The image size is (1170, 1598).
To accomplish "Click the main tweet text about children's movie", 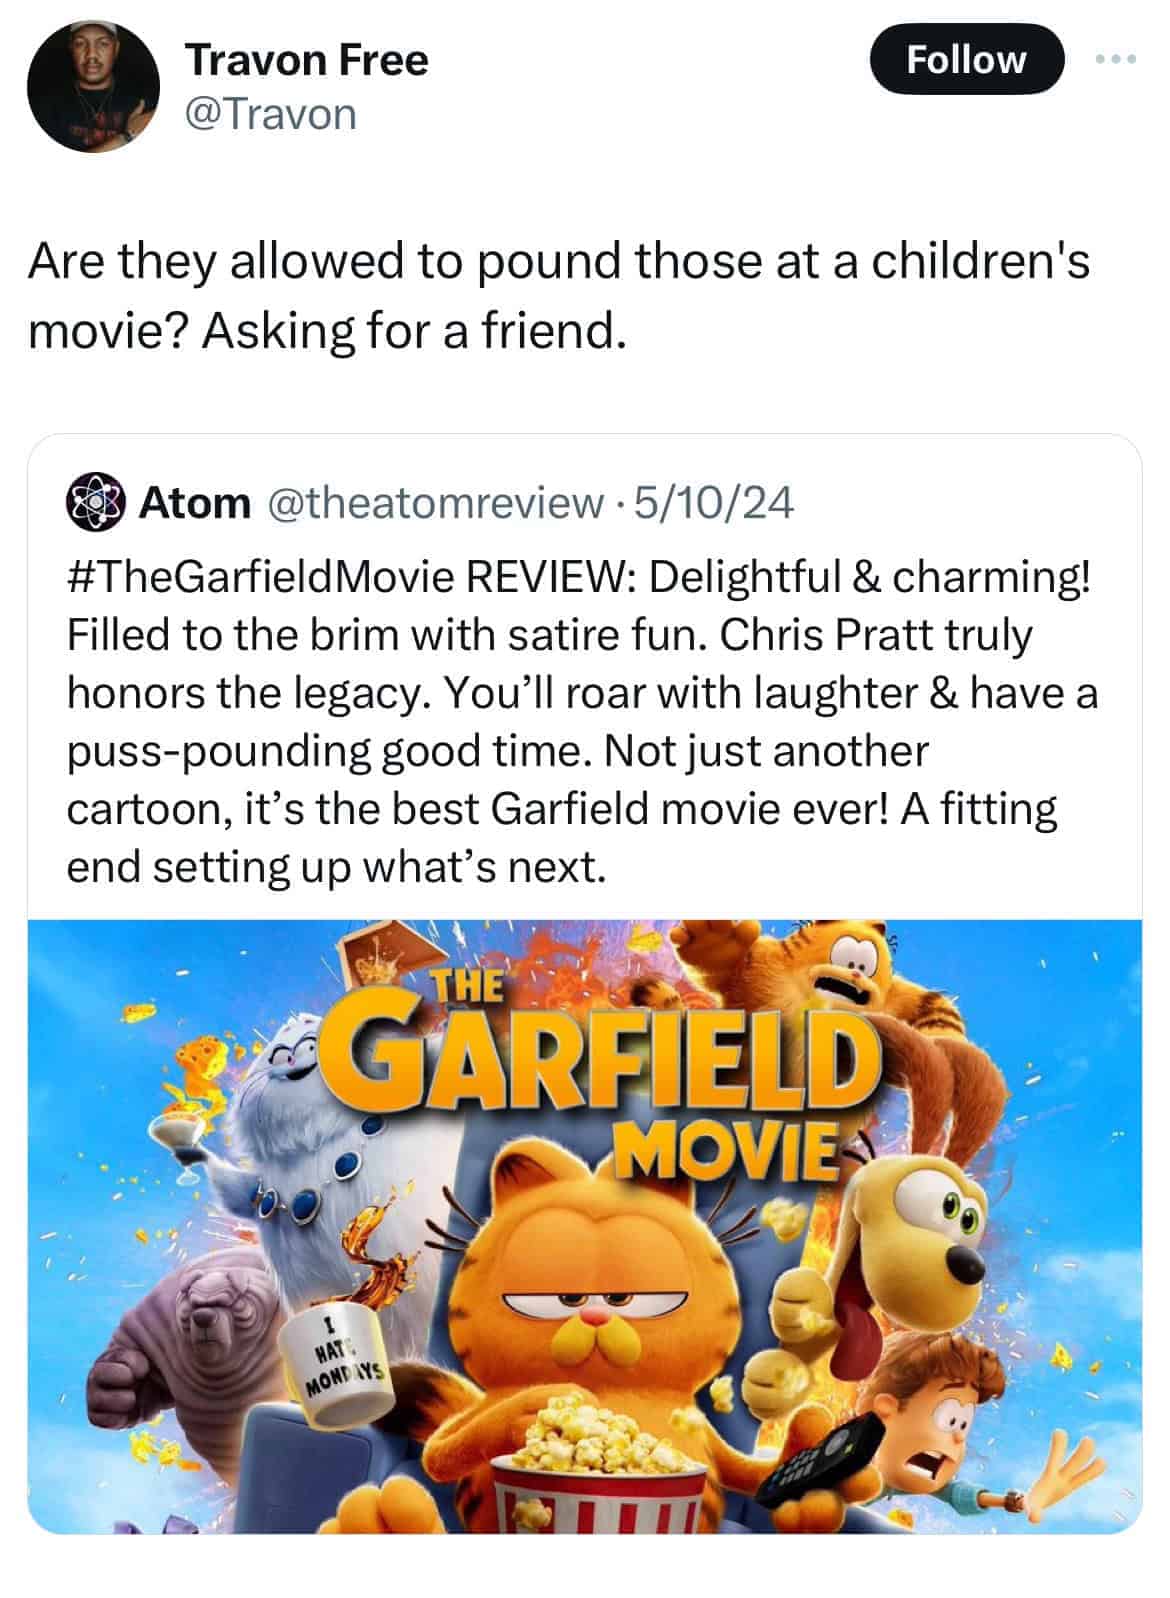I will [x=558, y=296].
